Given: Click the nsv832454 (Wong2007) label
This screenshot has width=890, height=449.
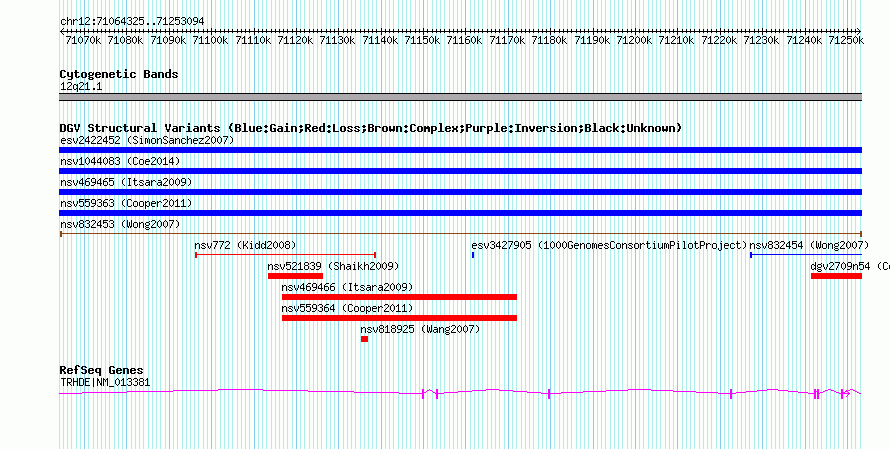Looking at the screenshot, I should coord(809,245).
